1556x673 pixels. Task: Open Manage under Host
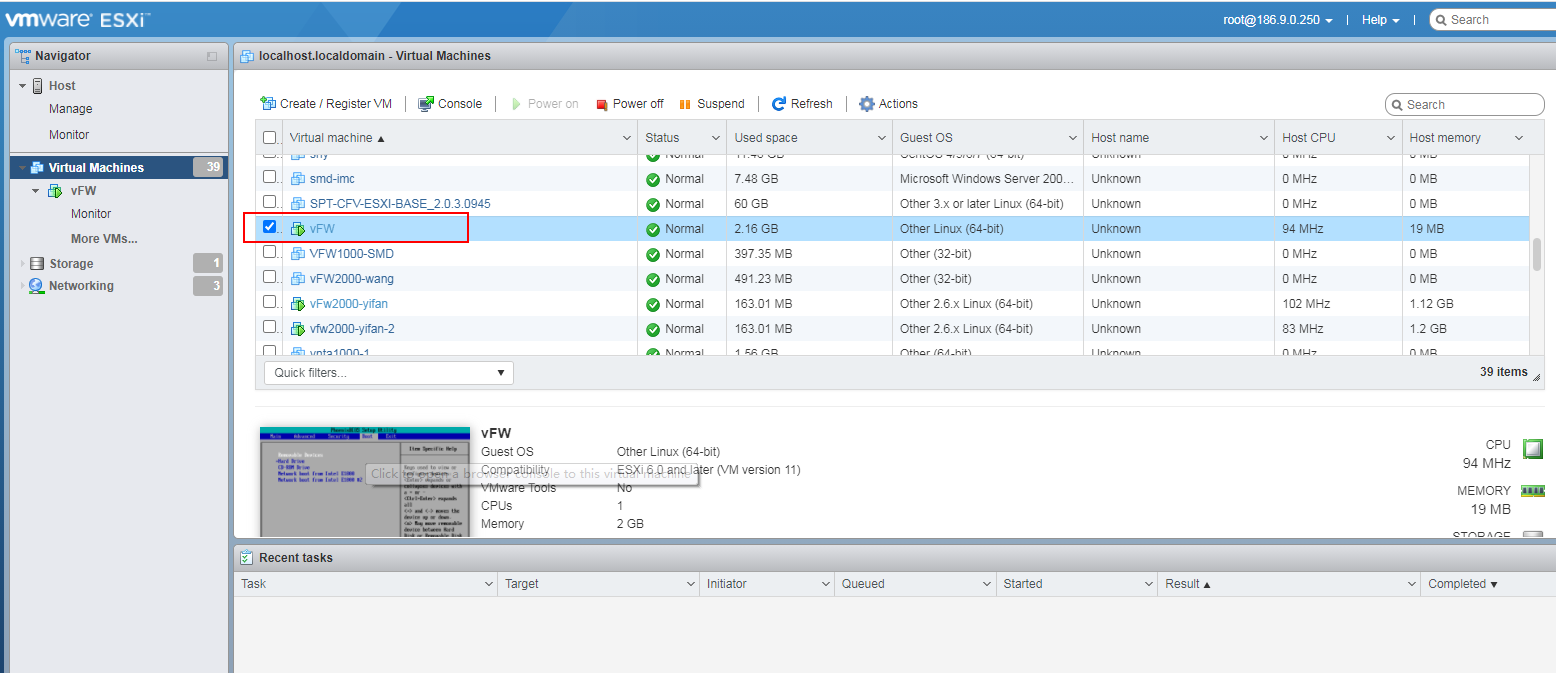(70, 109)
